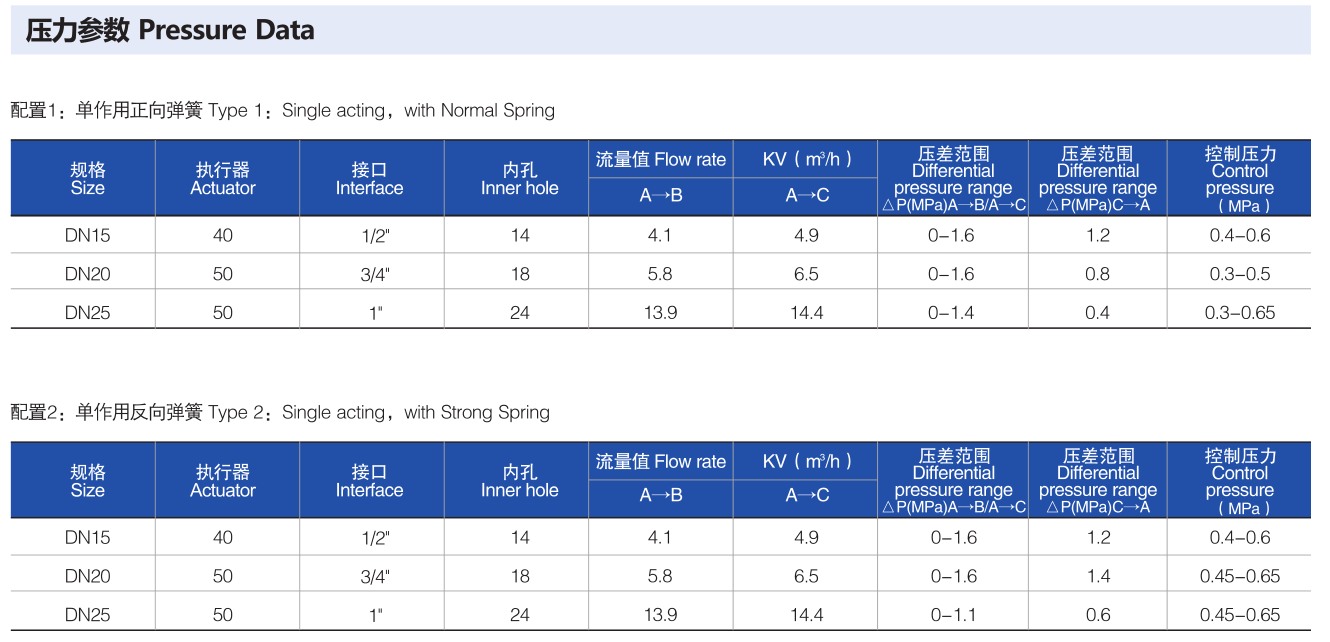Click the Interface header in Type 2 table

(369, 481)
